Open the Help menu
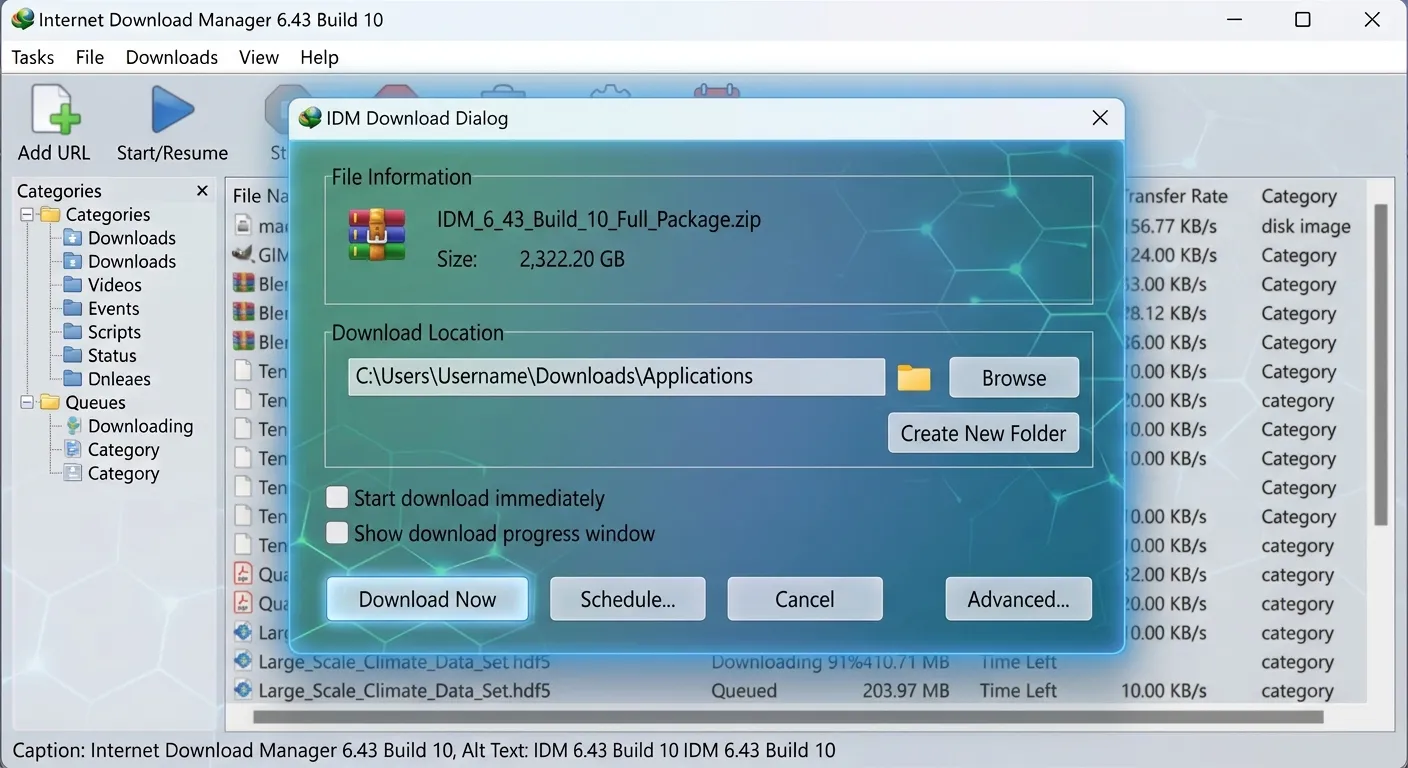The height and width of the screenshot is (768, 1408). pos(320,57)
